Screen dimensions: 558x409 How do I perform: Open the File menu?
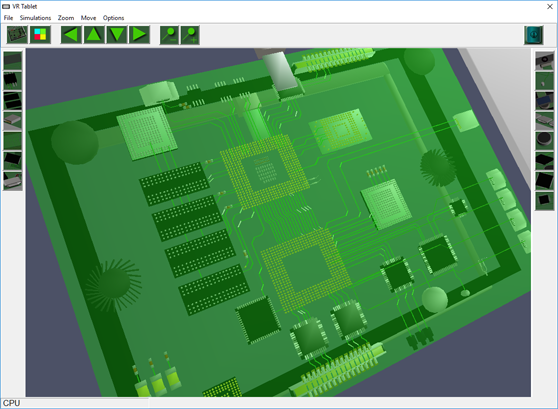(8, 18)
